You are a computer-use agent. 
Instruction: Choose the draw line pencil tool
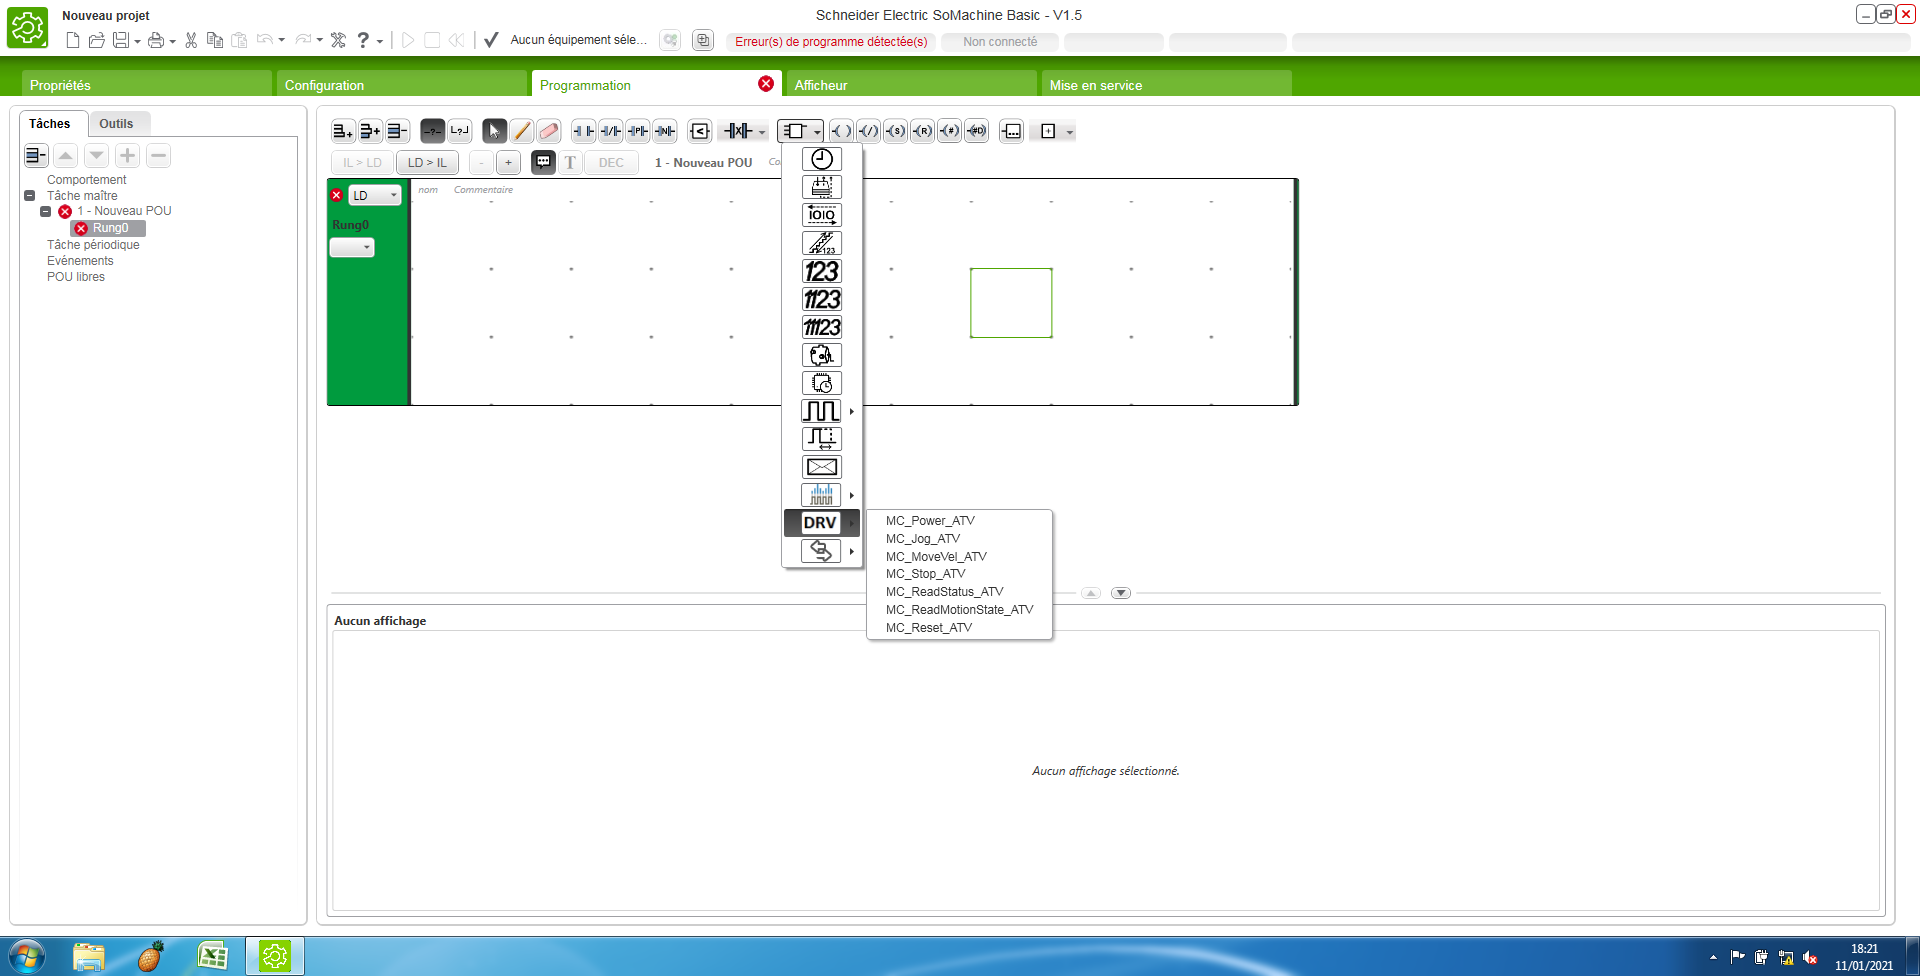coord(521,131)
